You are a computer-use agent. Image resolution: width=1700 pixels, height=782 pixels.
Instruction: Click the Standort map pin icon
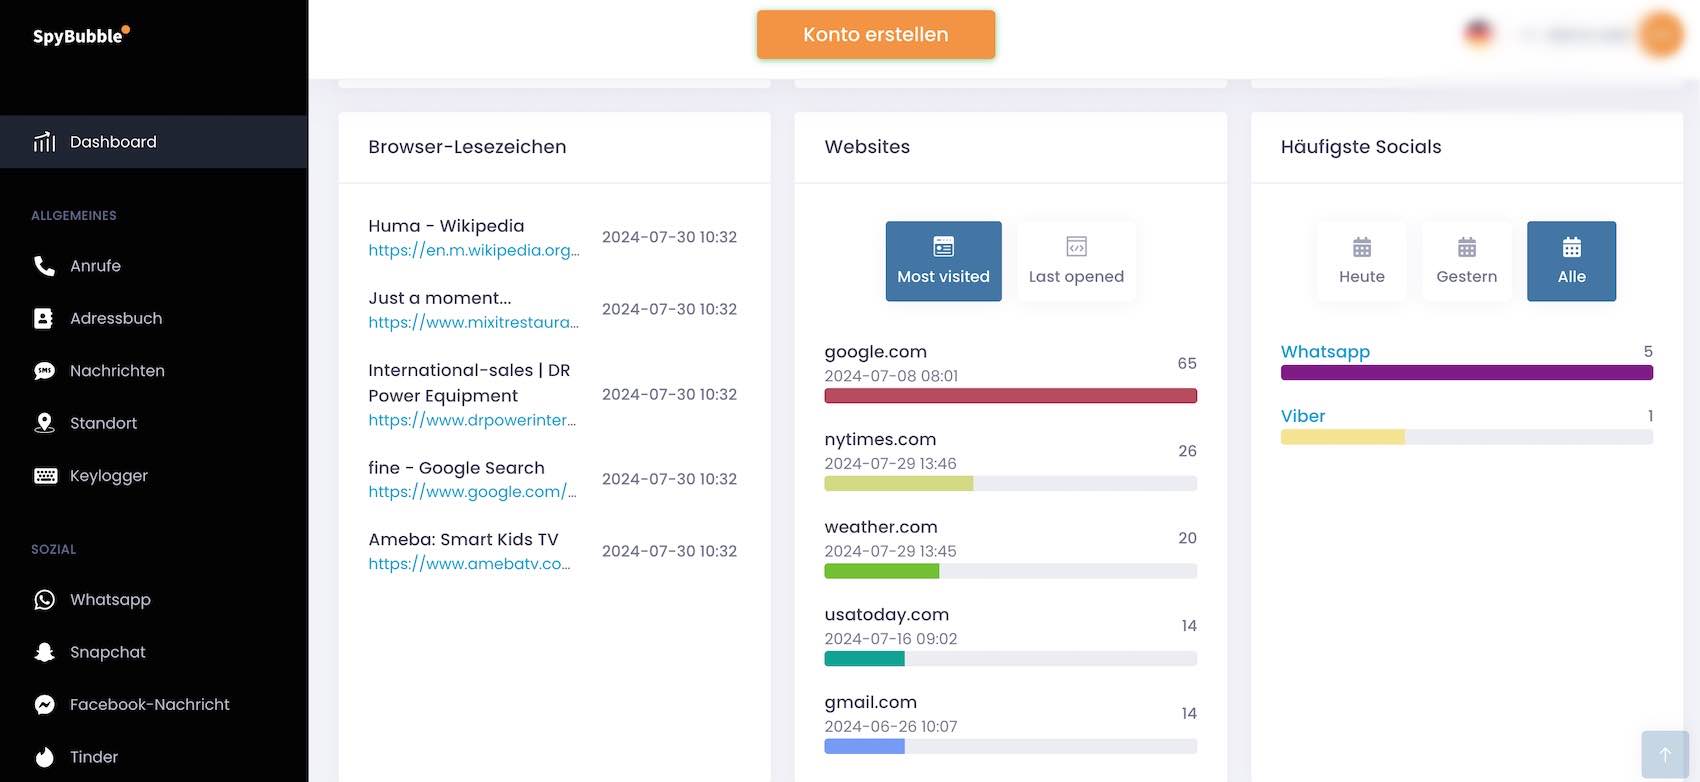(x=45, y=423)
